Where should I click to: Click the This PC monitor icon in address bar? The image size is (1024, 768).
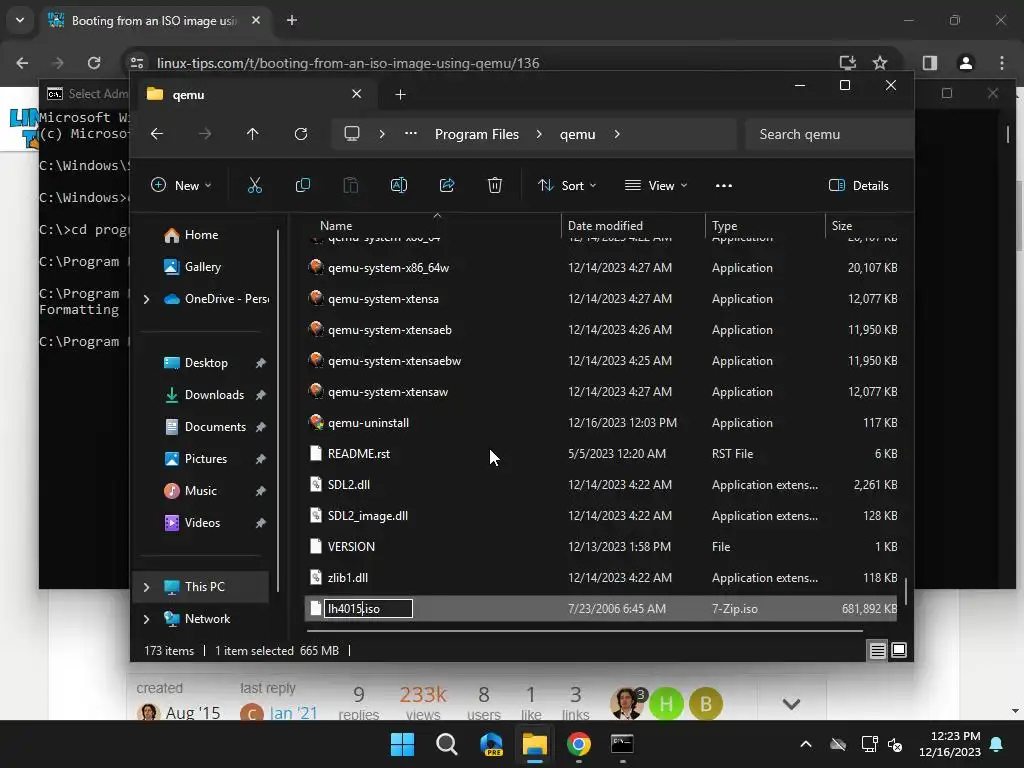coord(352,134)
